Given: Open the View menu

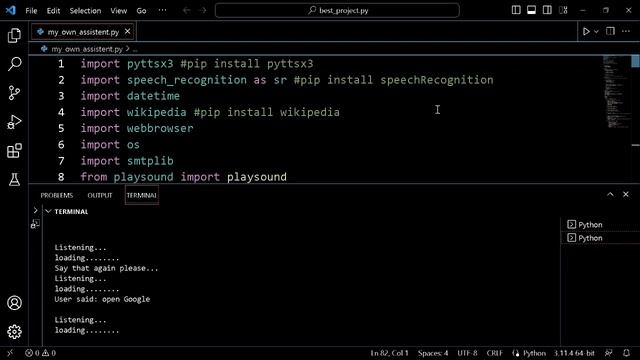Looking at the screenshot, I should tap(118, 11).
